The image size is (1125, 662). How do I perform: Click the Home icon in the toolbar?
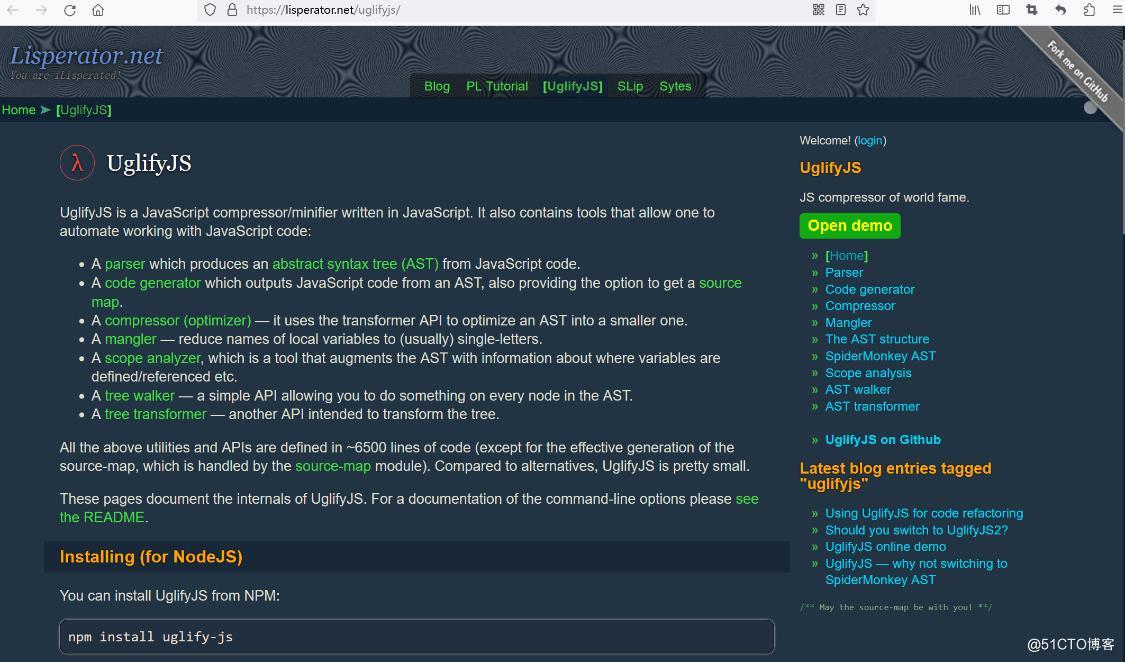point(98,11)
